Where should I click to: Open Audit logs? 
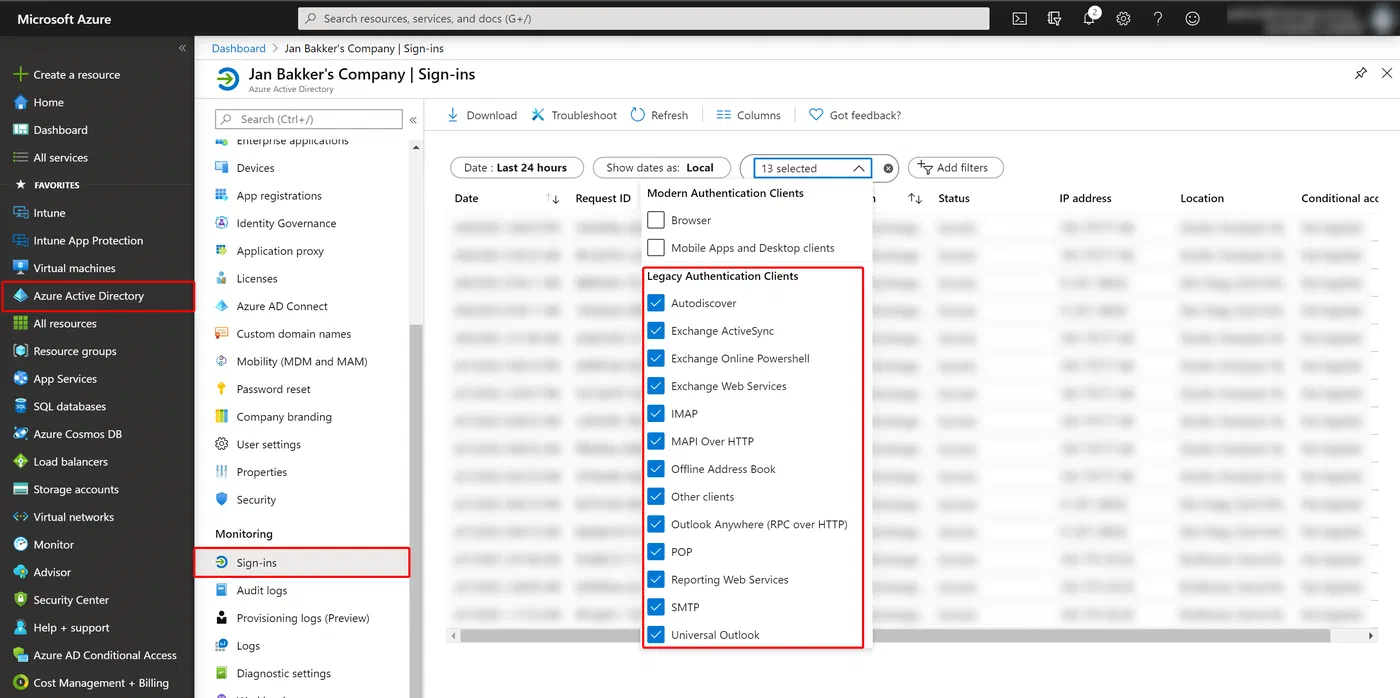262,590
